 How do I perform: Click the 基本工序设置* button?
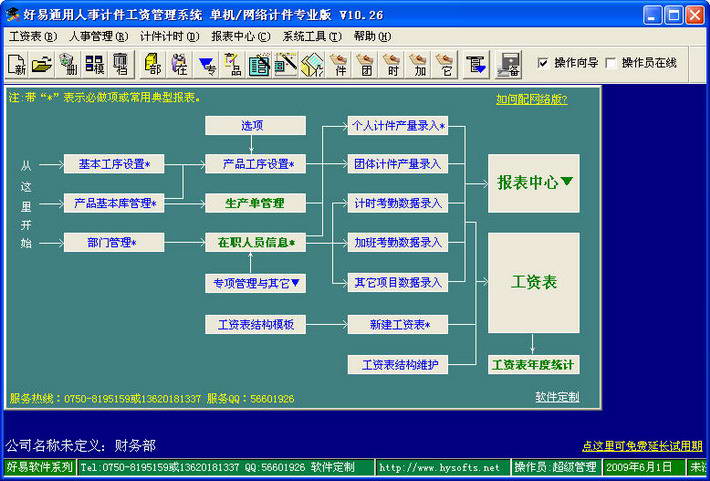pyautogui.click(x=114, y=164)
